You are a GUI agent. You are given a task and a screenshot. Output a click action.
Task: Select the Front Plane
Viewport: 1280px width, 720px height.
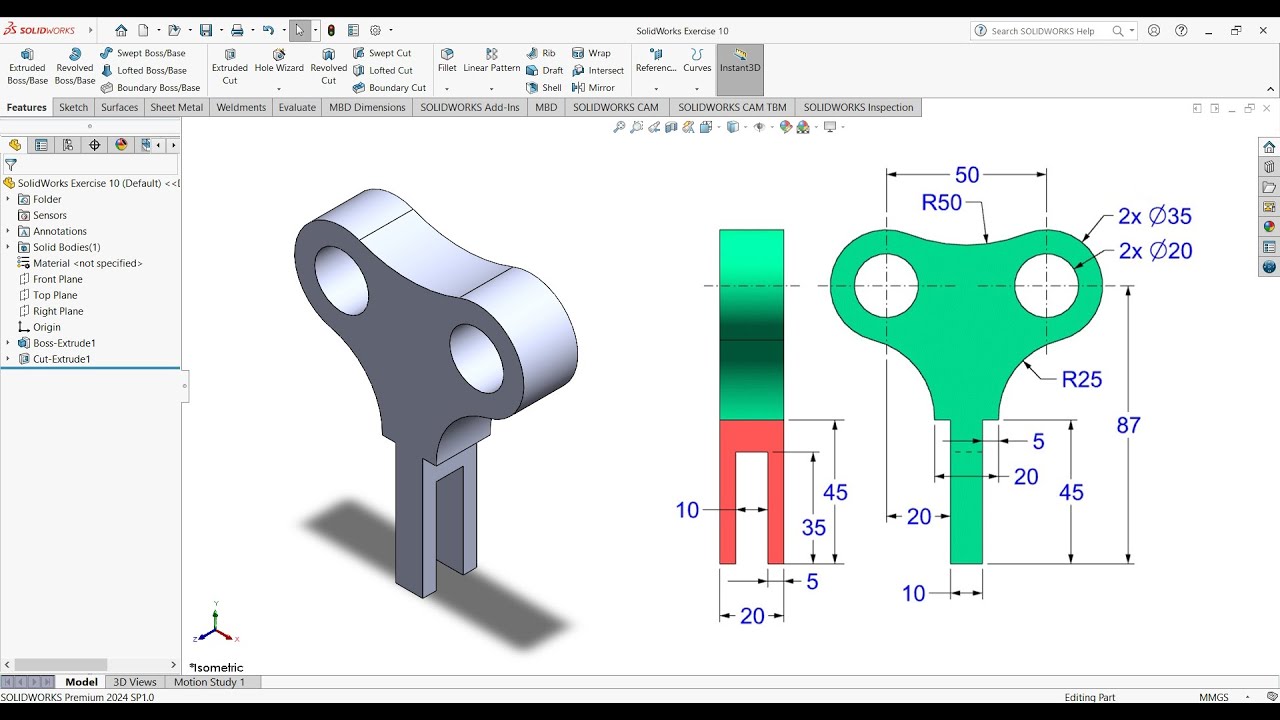[51, 279]
